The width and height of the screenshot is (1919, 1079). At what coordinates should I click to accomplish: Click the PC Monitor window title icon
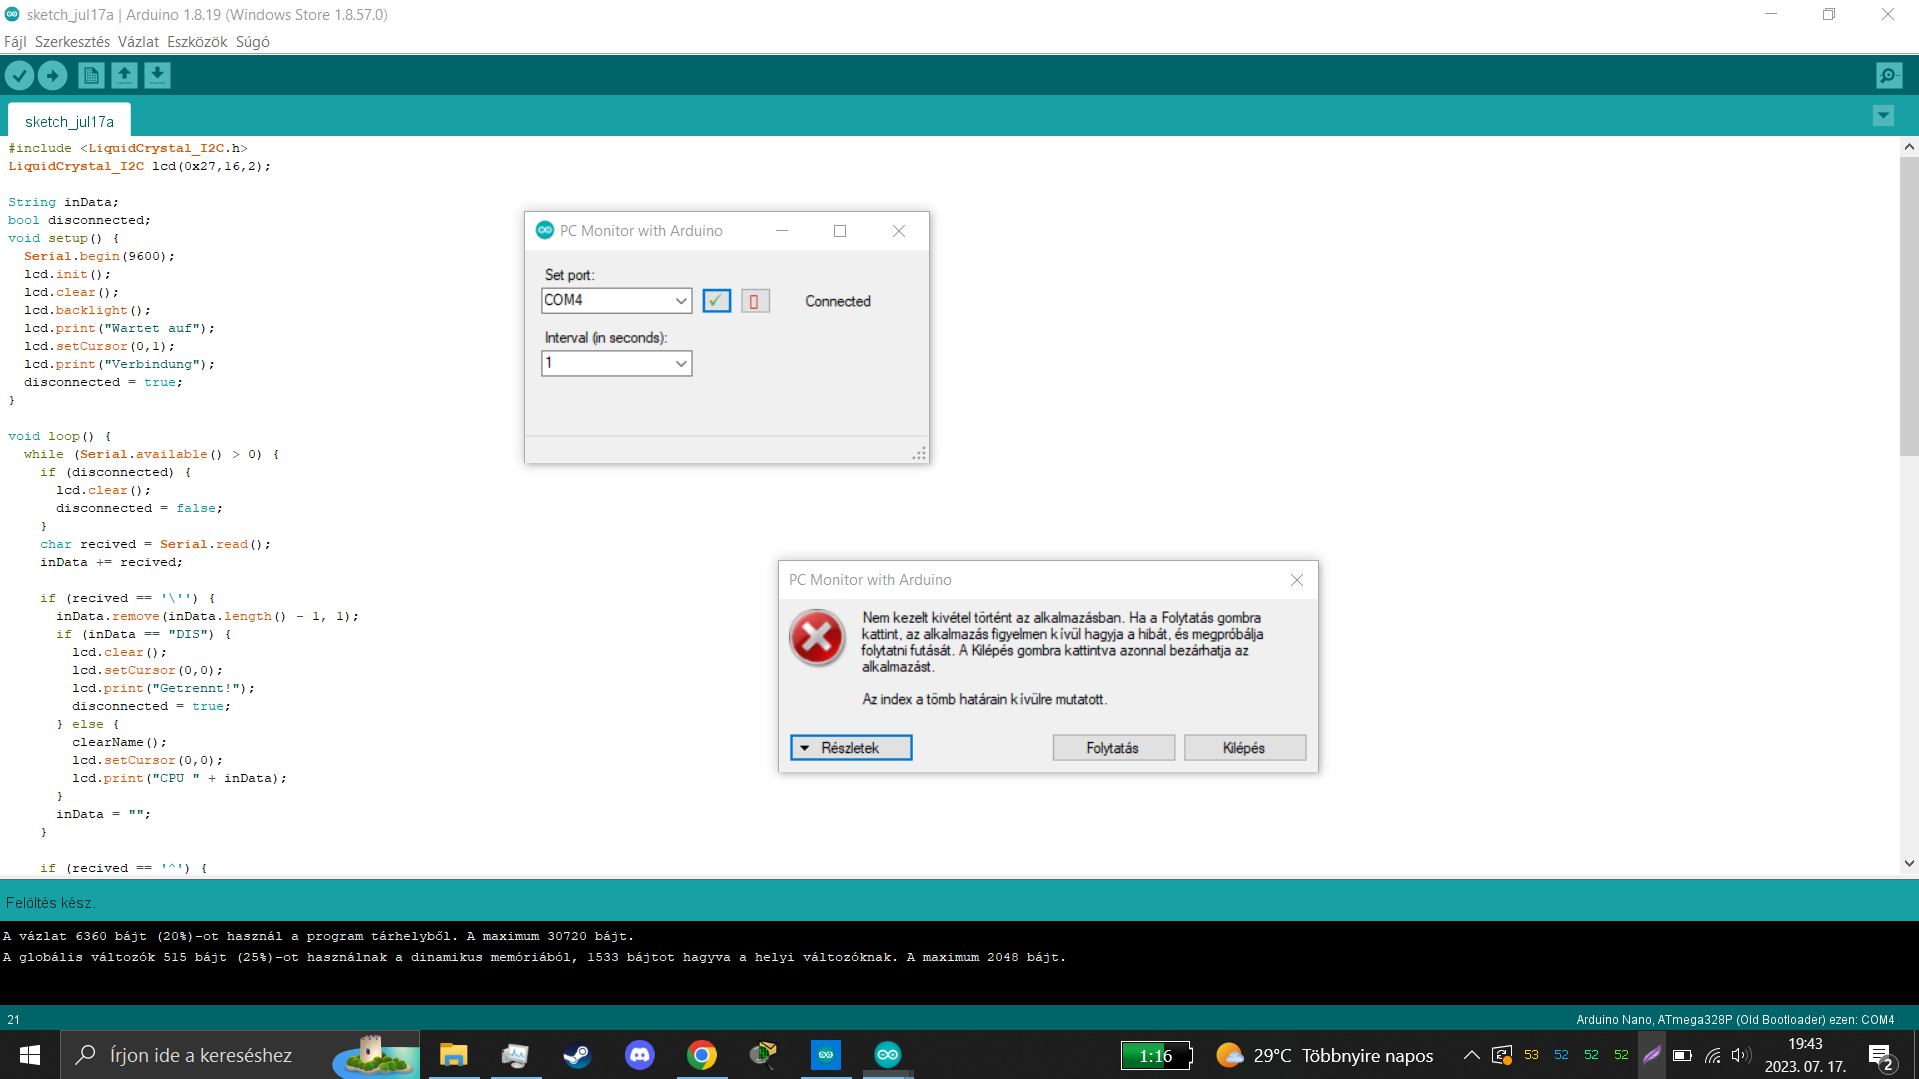[x=545, y=230]
